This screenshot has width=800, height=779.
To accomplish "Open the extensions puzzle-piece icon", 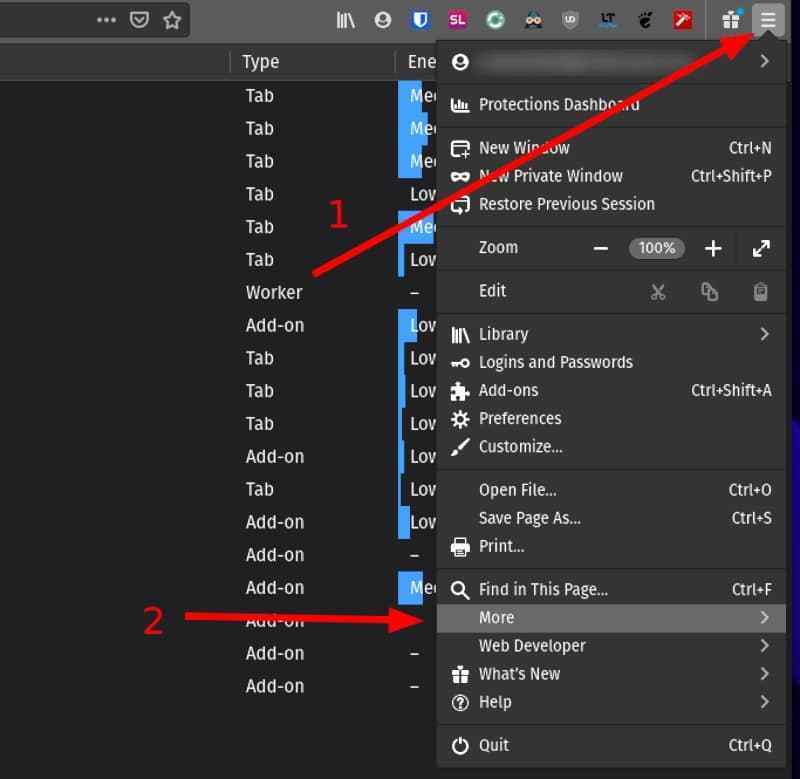I will tap(731, 19).
